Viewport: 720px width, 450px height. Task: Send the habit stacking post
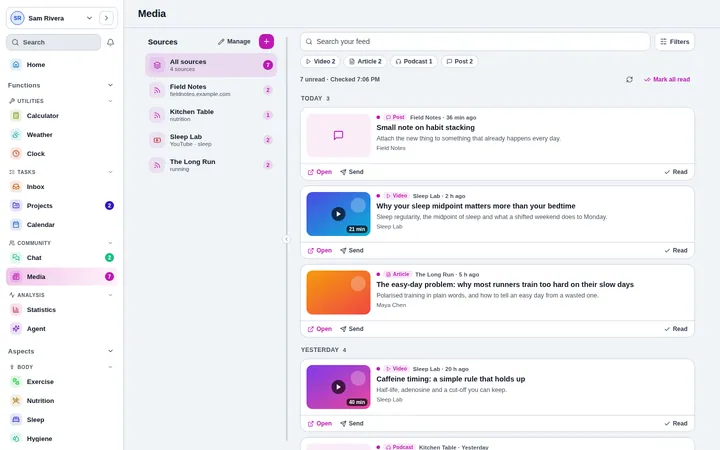352,172
